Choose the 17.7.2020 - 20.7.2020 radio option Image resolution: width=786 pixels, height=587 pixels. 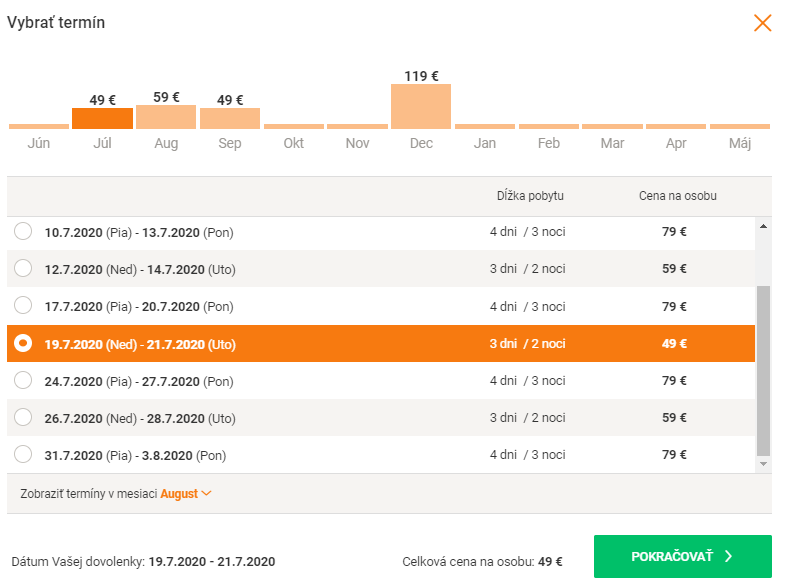tap(23, 305)
